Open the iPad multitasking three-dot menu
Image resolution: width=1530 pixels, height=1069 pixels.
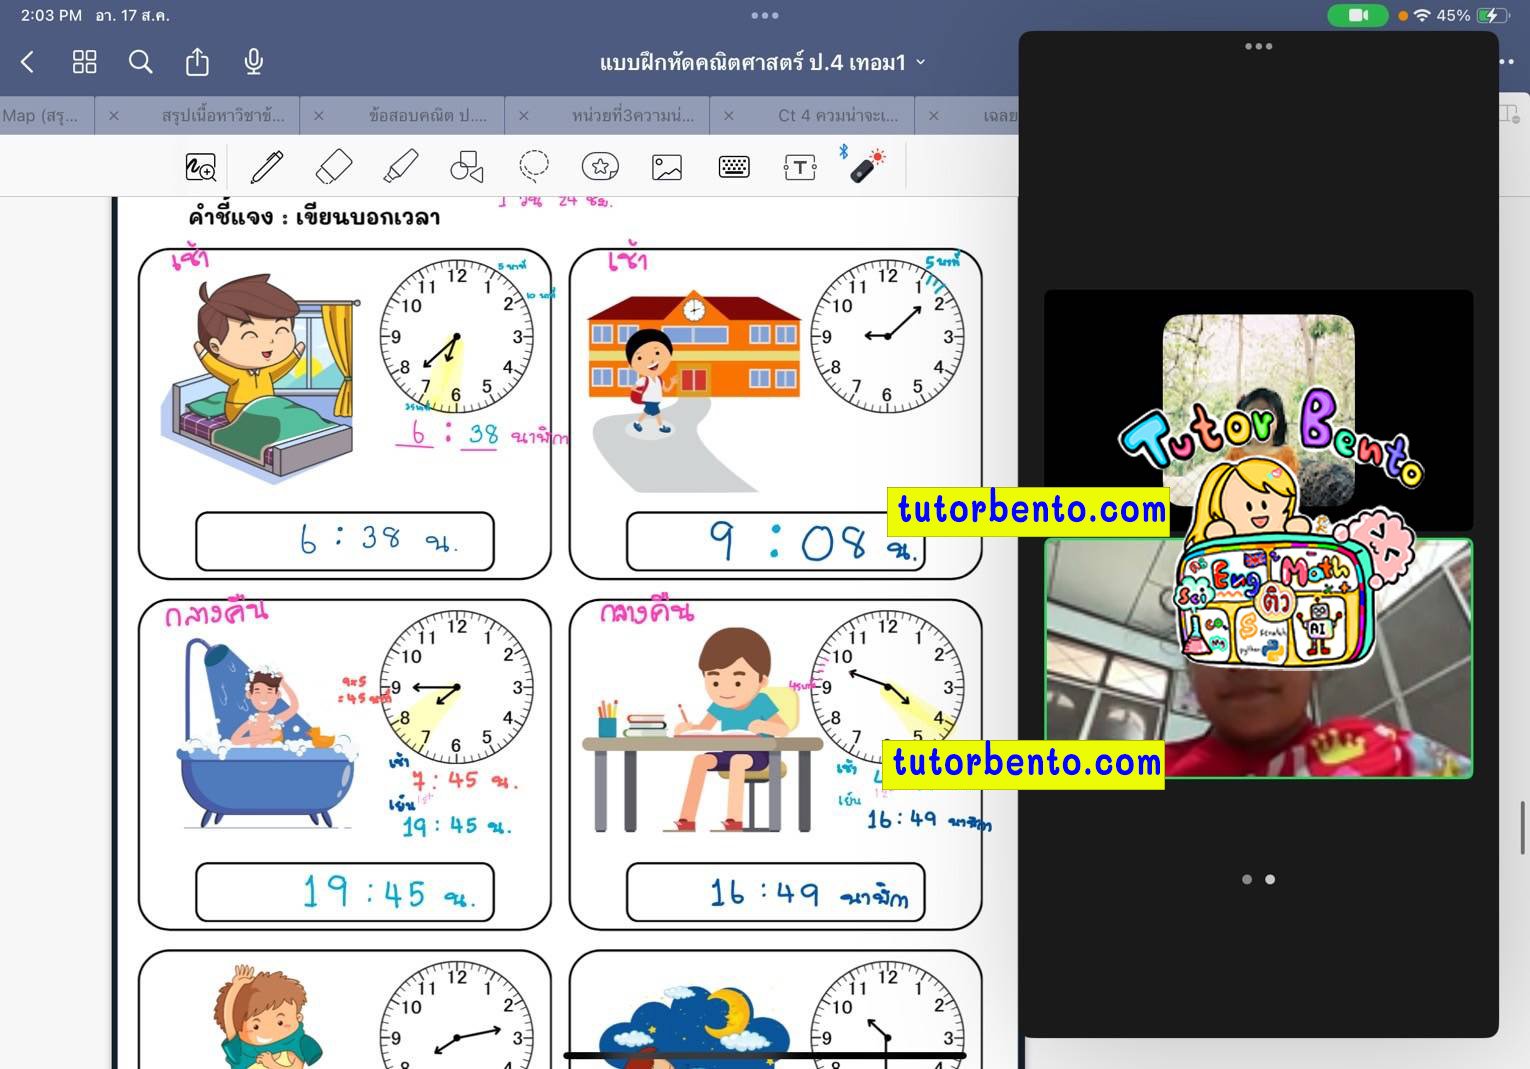[765, 15]
